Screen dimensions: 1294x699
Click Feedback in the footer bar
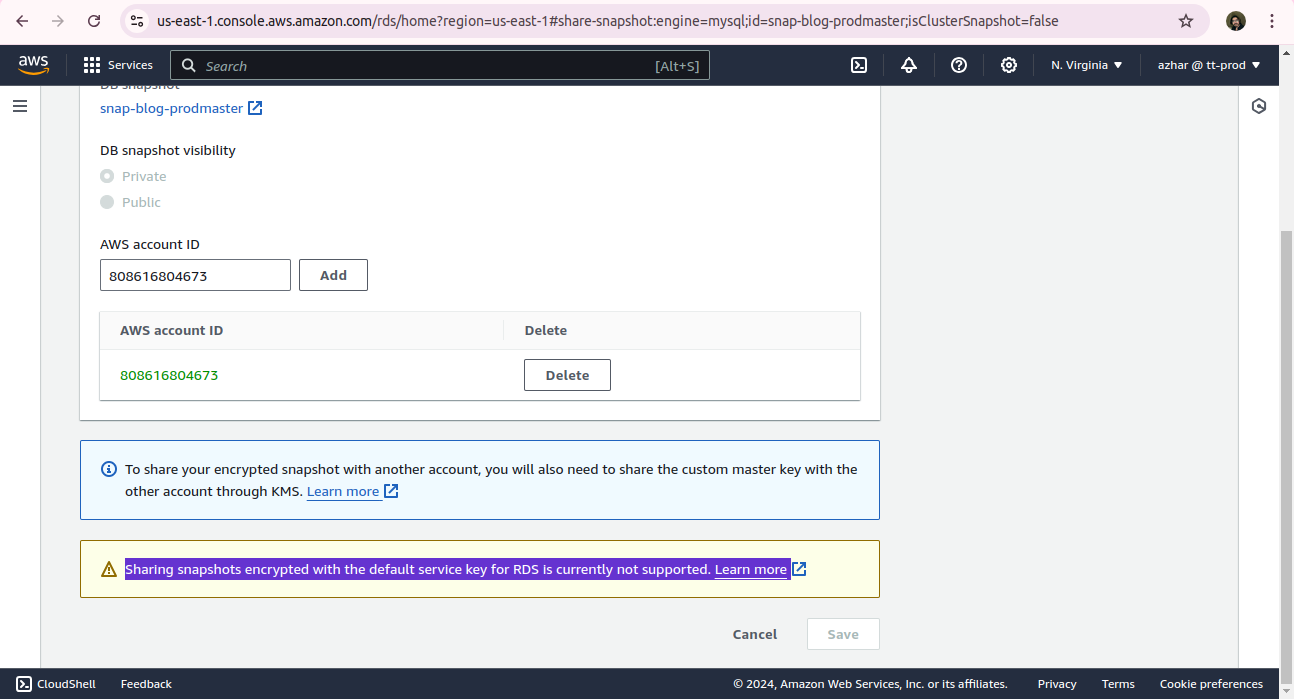coord(146,684)
